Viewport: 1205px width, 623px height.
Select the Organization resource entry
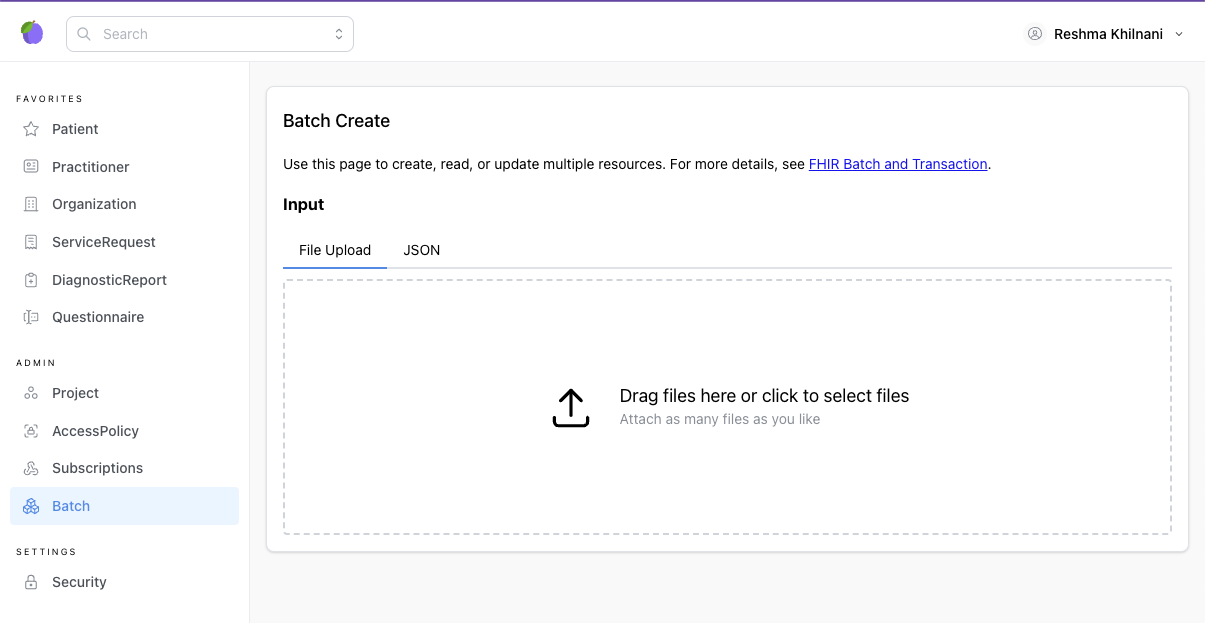point(93,204)
